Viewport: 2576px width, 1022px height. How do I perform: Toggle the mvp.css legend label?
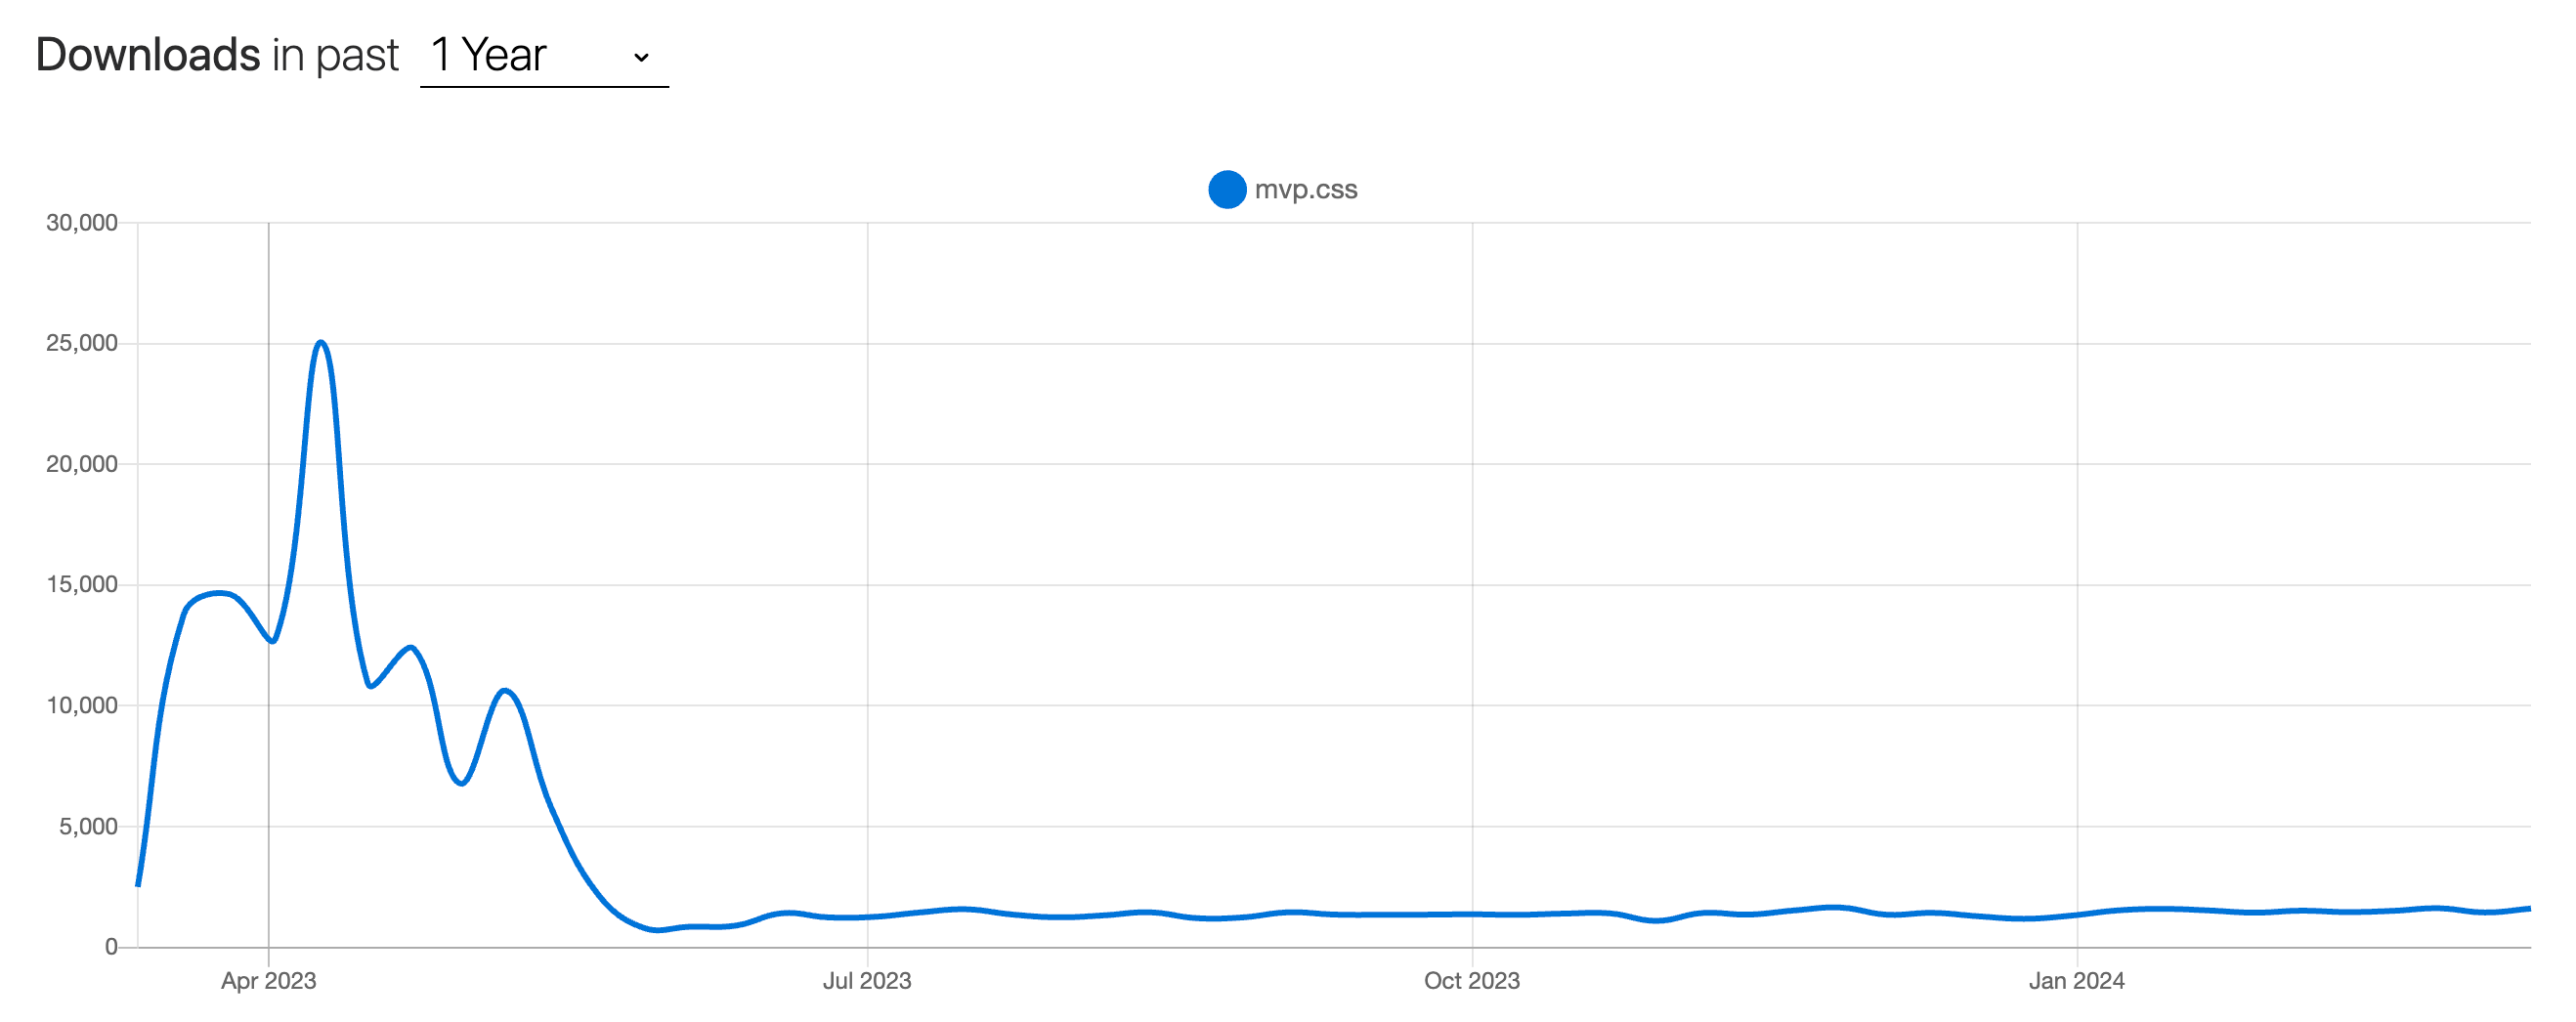click(1305, 189)
